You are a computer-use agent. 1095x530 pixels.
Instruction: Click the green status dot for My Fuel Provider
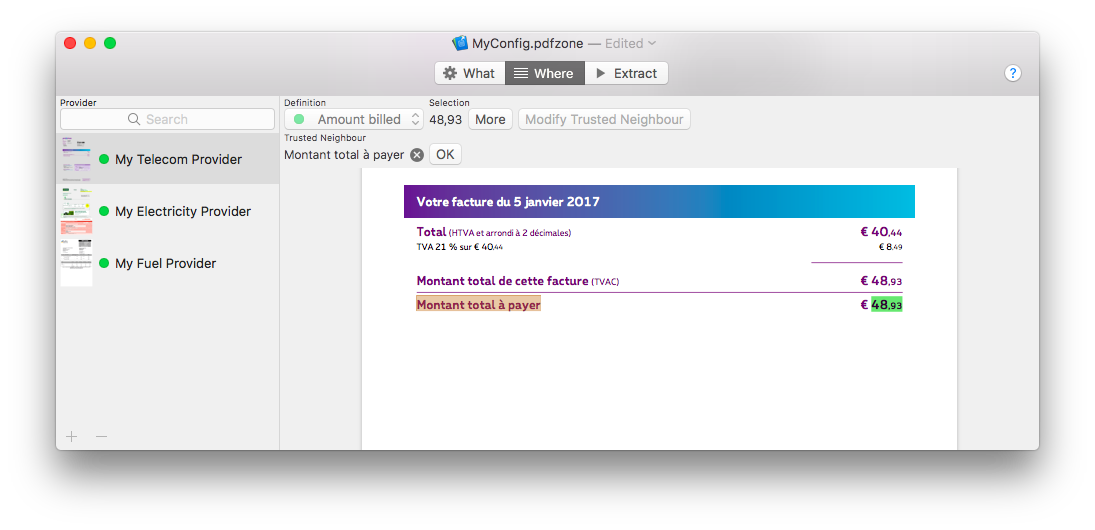[104, 263]
